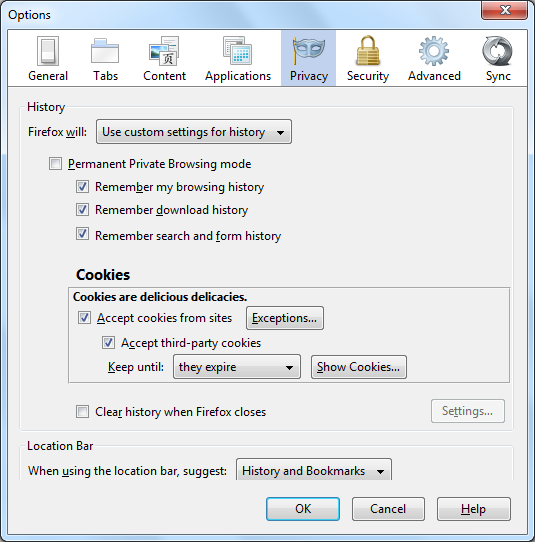Open the Keep until cookies dropdown
The width and height of the screenshot is (535, 542).
pyautogui.click(x=237, y=367)
